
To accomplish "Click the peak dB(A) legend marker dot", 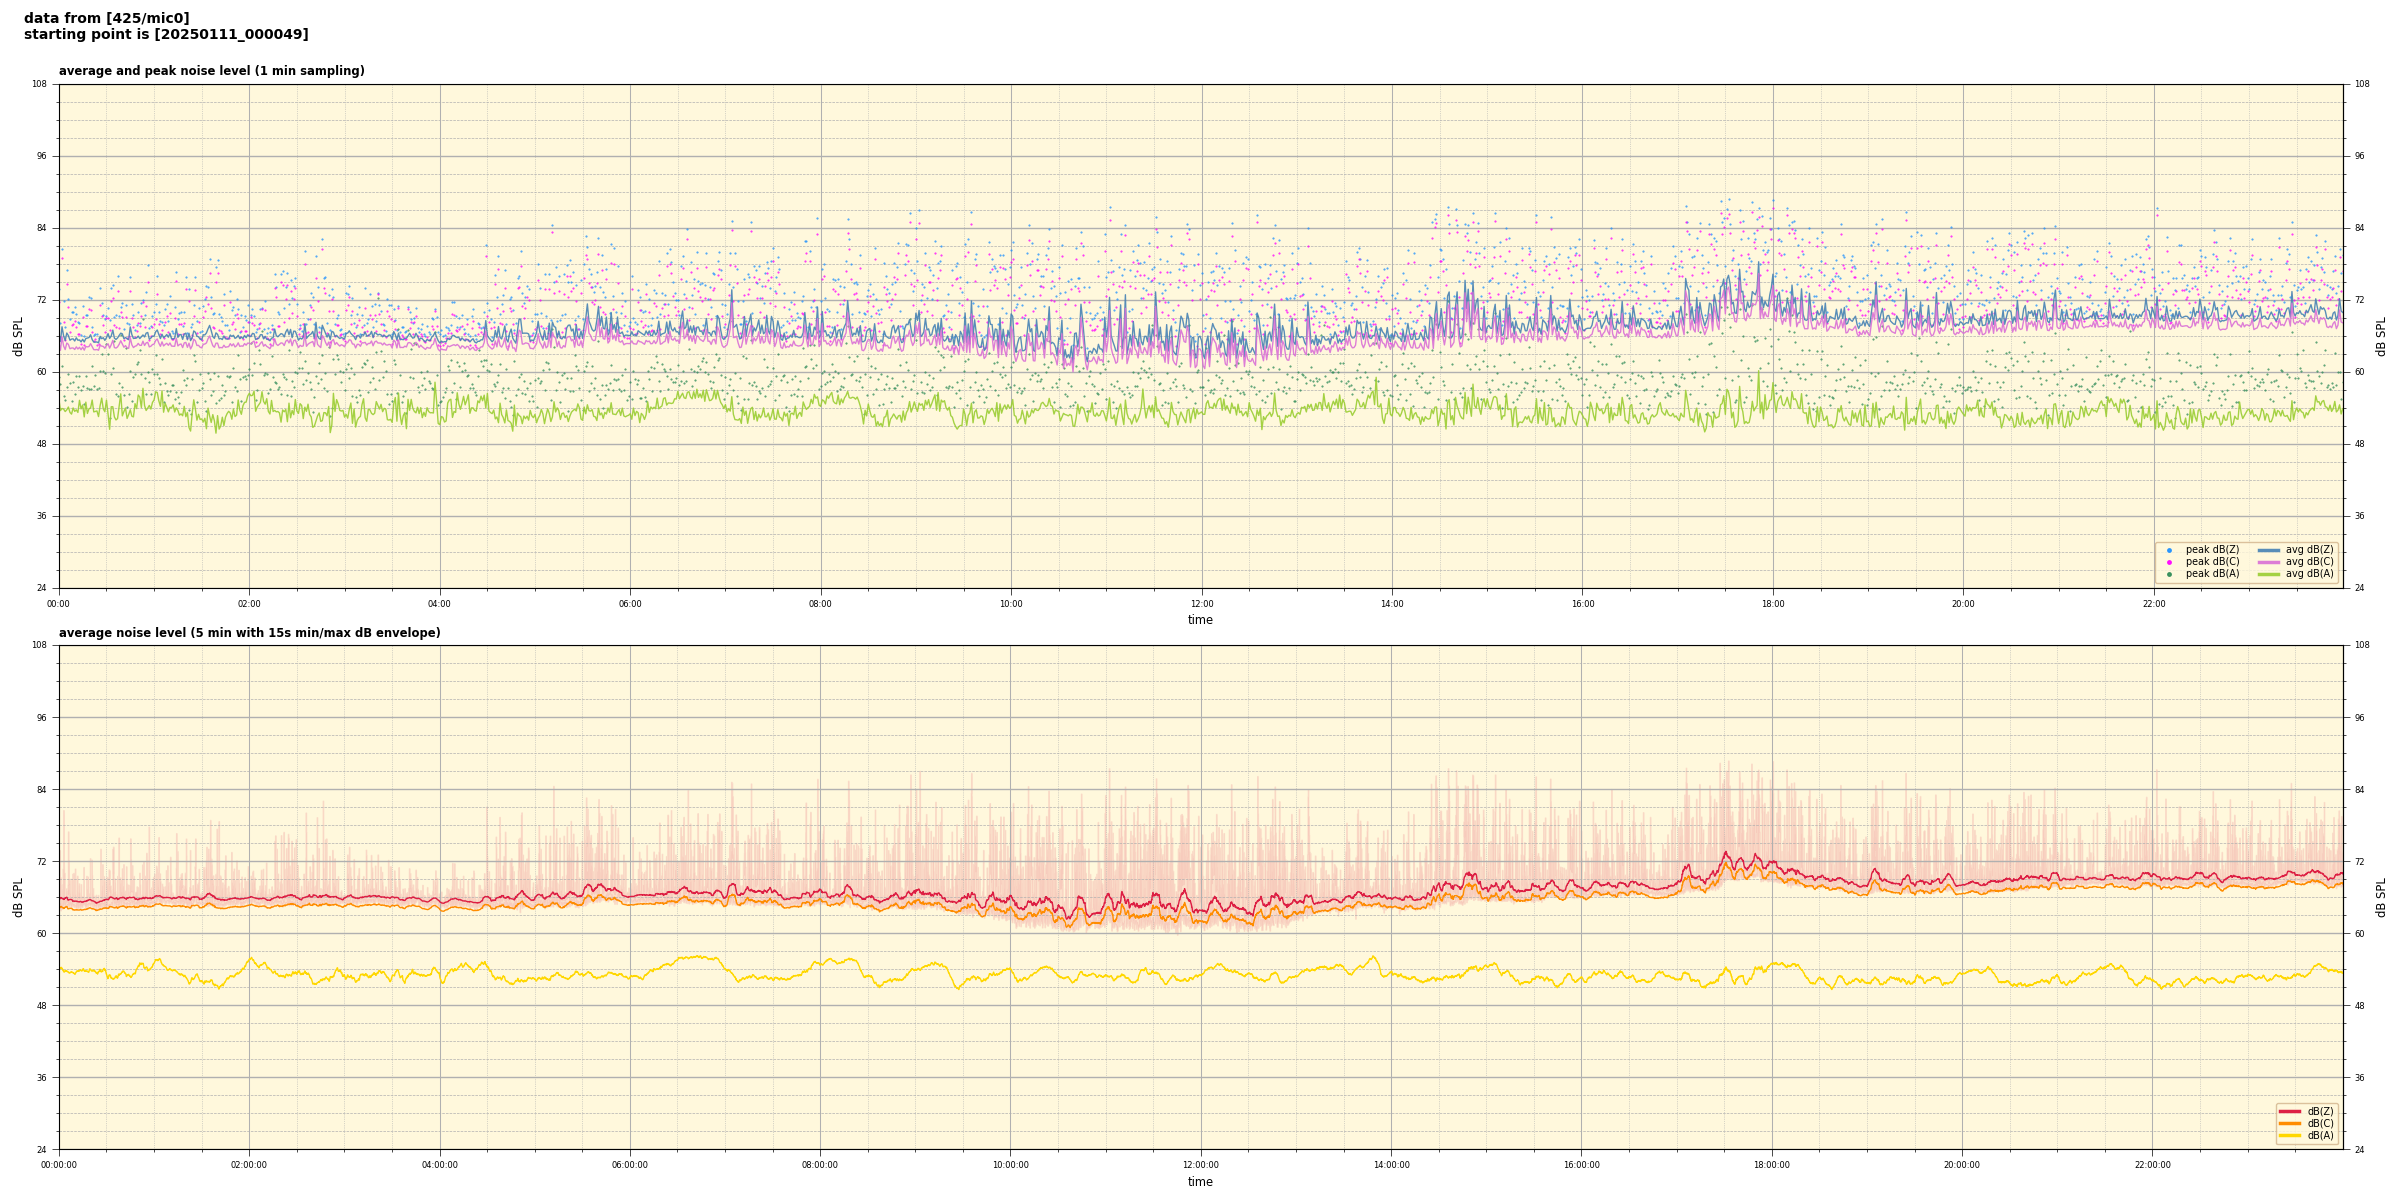I will (2169, 574).
